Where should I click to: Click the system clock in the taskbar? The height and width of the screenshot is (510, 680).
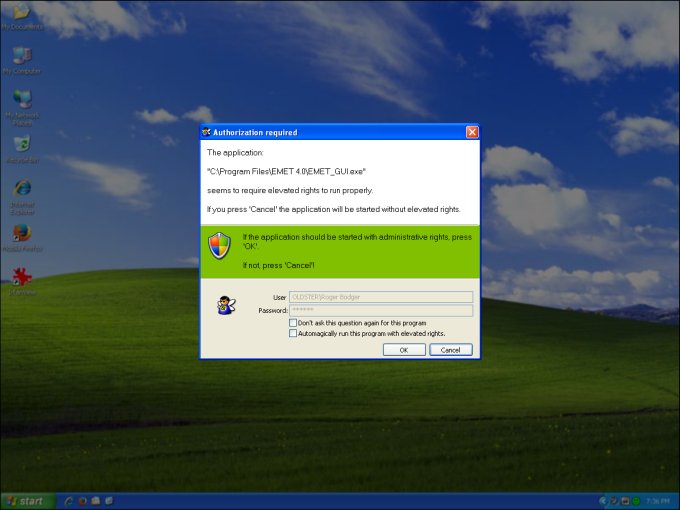[659, 501]
